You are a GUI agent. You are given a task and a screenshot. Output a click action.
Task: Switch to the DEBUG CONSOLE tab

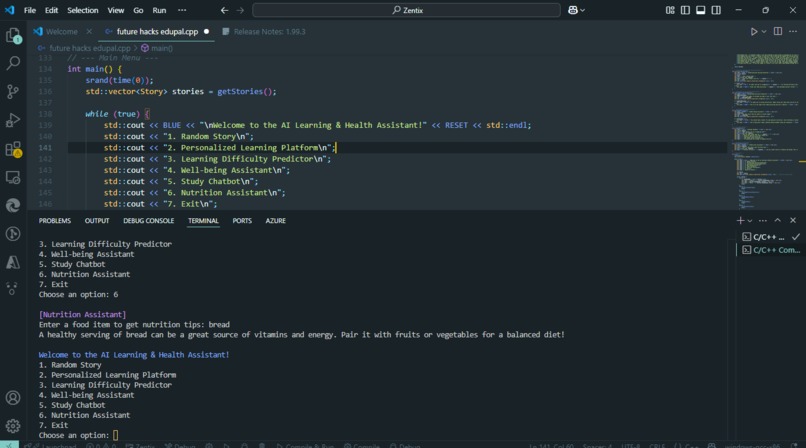click(x=149, y=221)
